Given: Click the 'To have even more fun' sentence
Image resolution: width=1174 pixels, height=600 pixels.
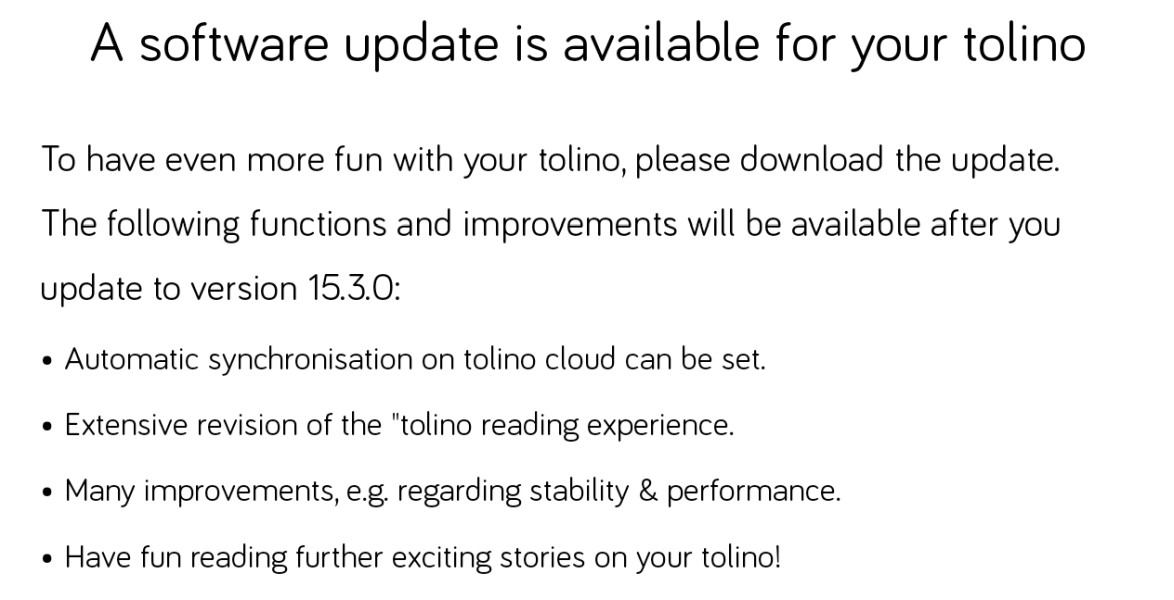Looking at the screenshot, I should 550,160.
